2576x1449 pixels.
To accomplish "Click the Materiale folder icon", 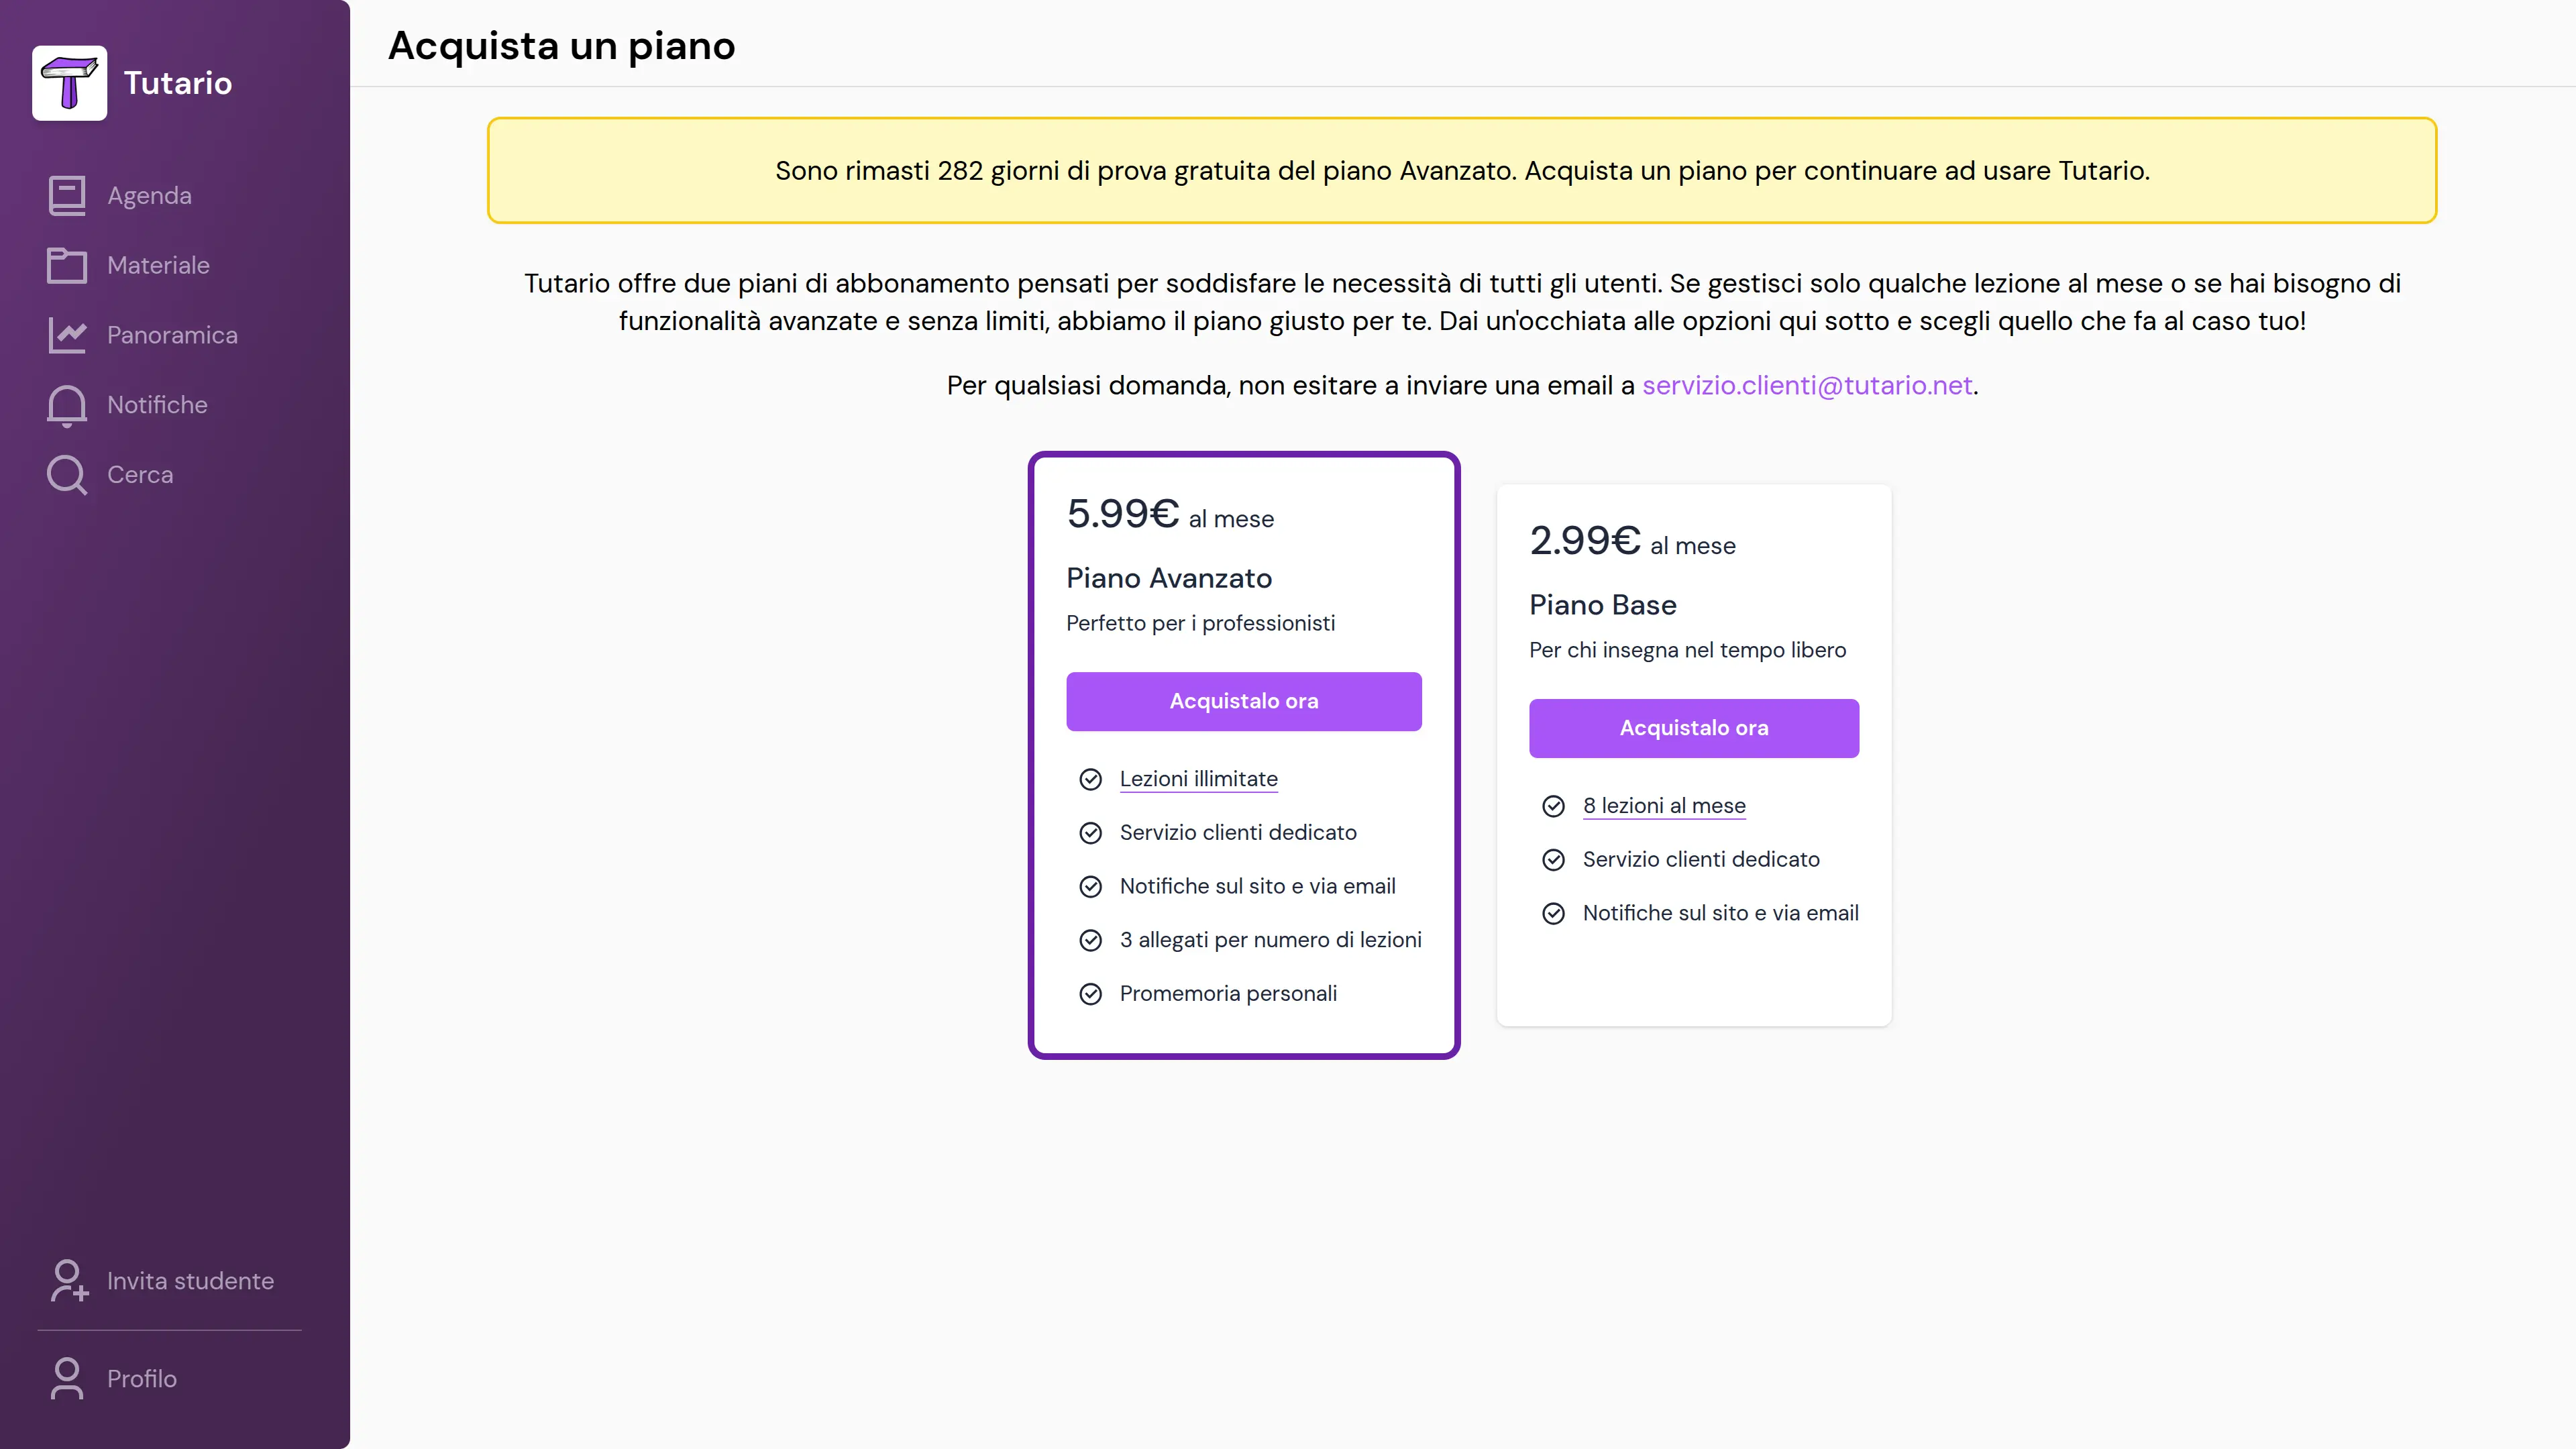I will (x=67, y=265).
